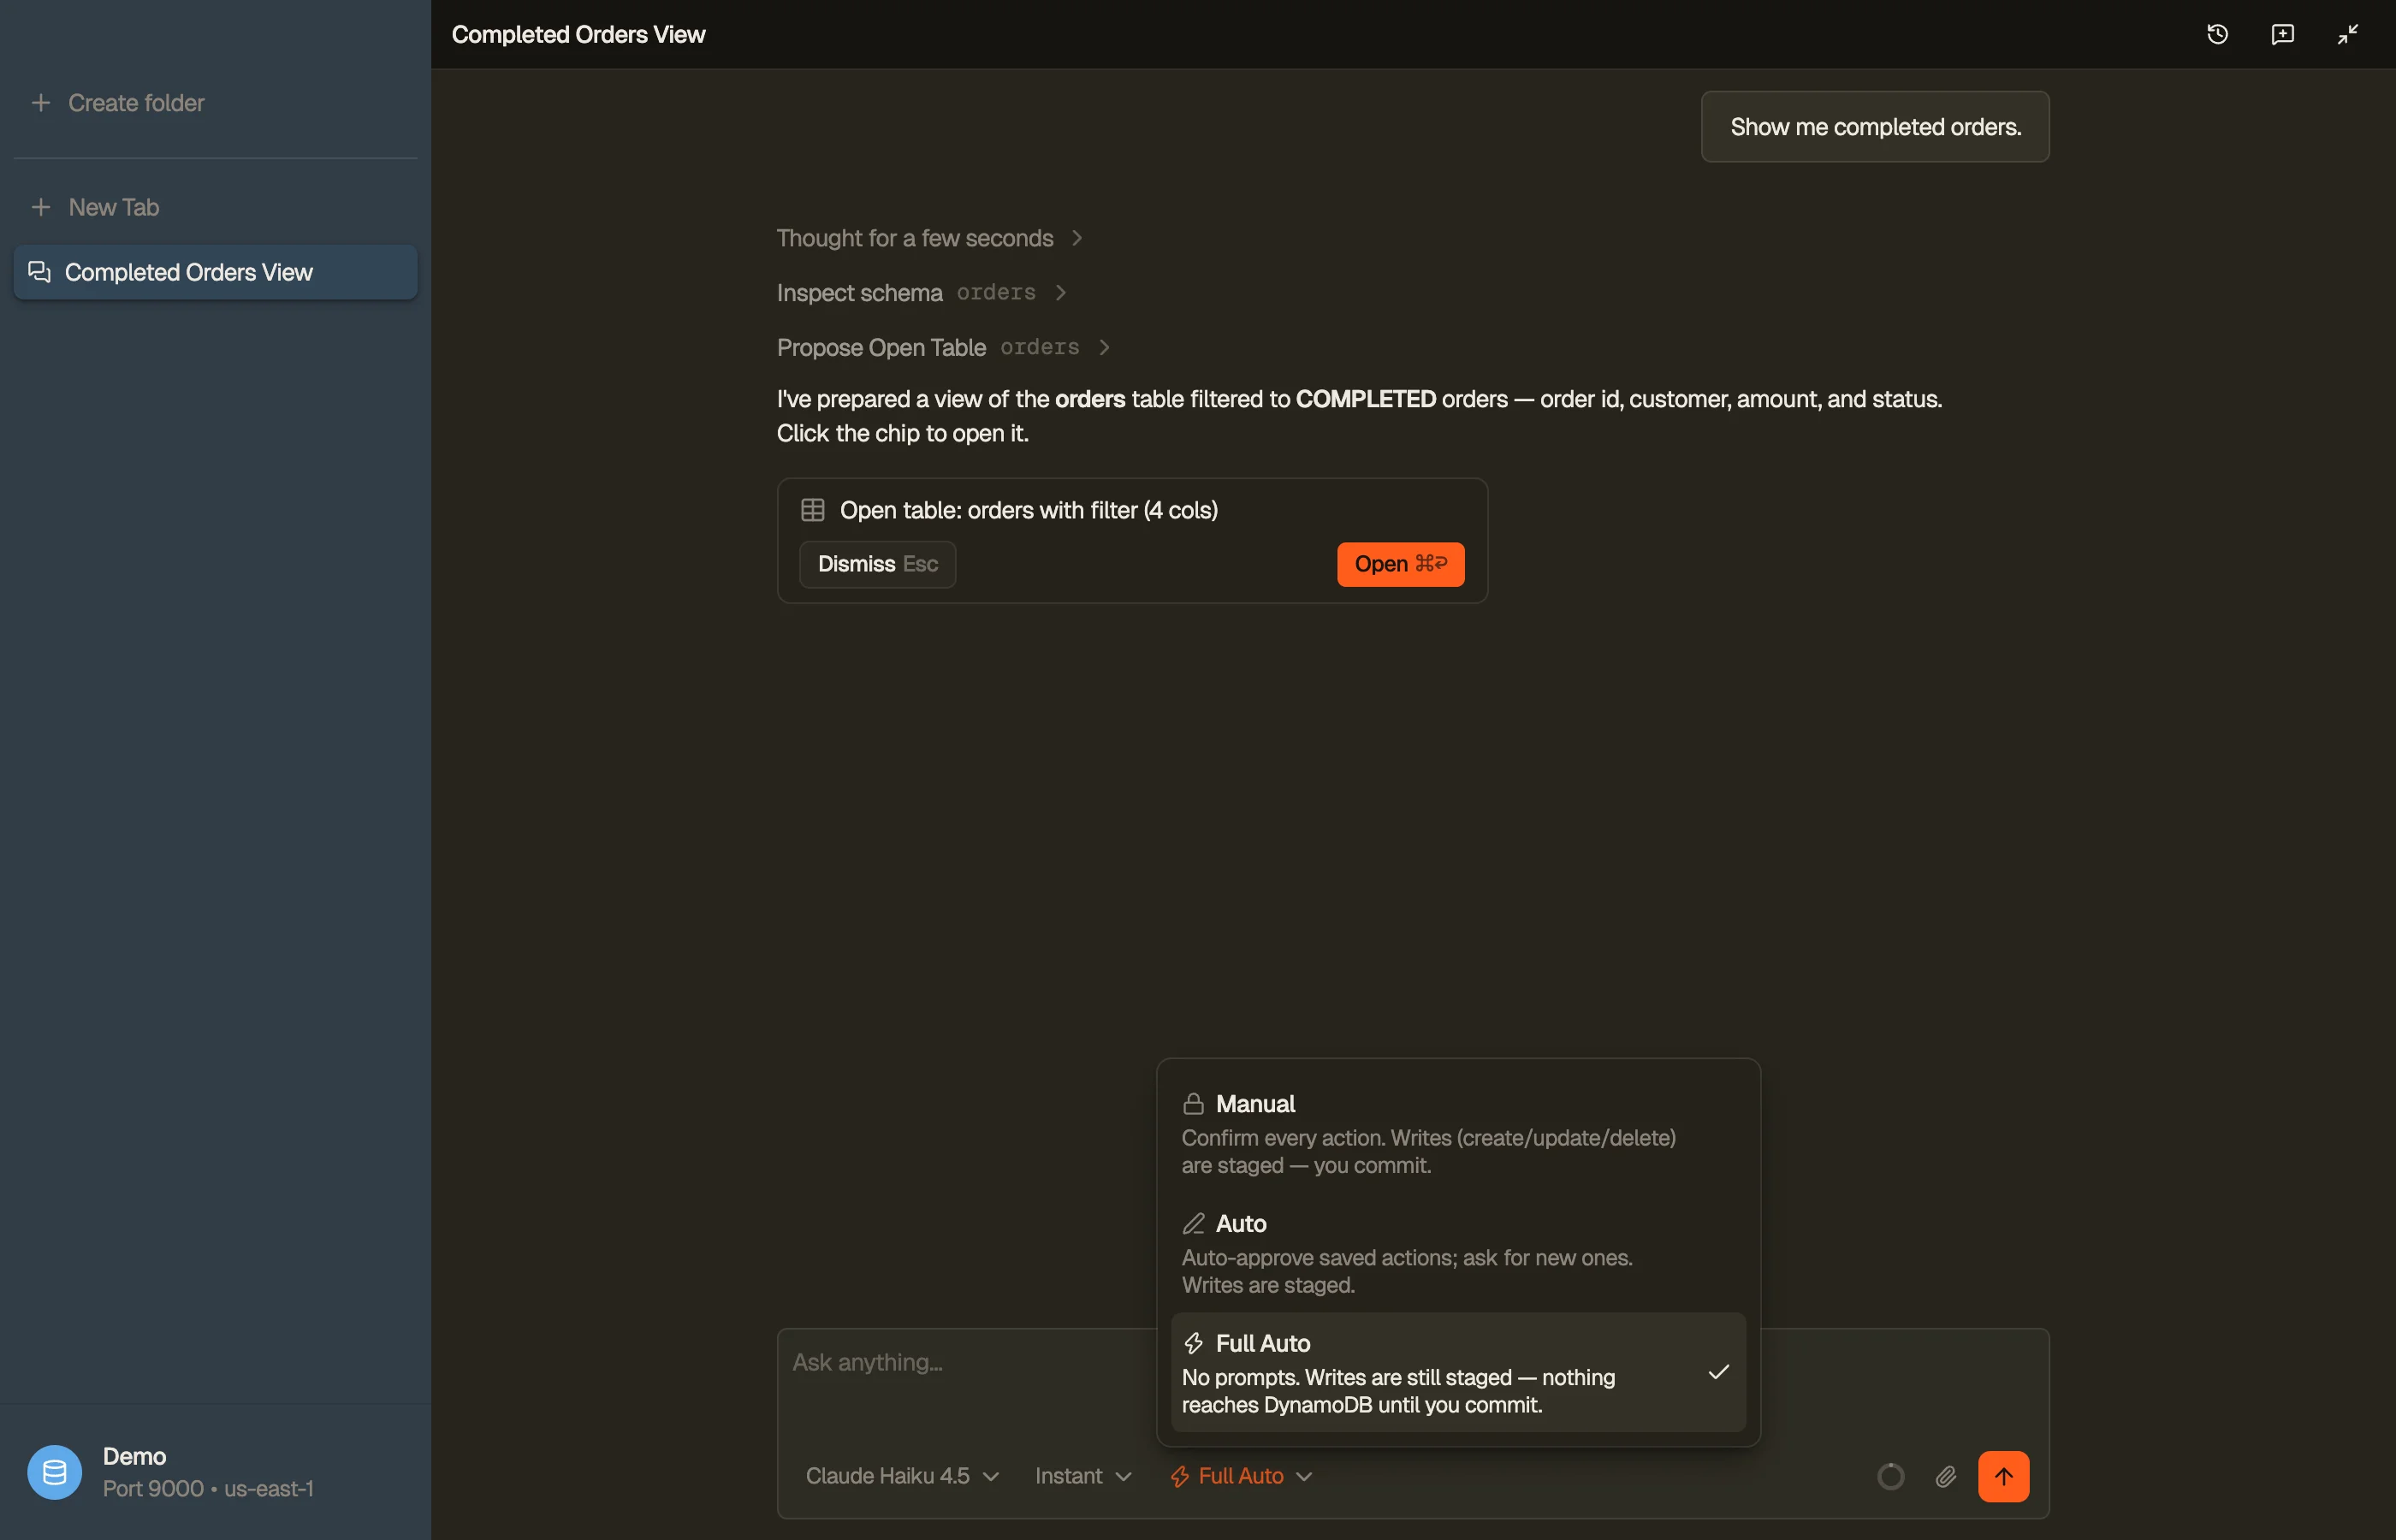
Task: Click the plus icon beside Create folder
Action: tap(41, 103)
